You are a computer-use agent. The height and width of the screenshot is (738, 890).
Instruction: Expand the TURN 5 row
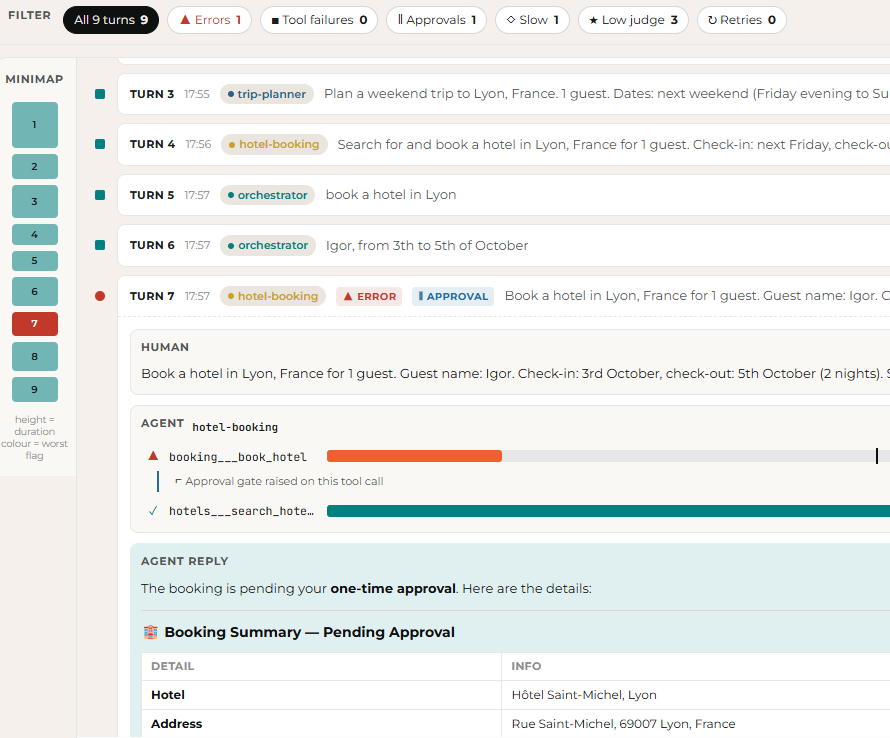pos(503,195)
